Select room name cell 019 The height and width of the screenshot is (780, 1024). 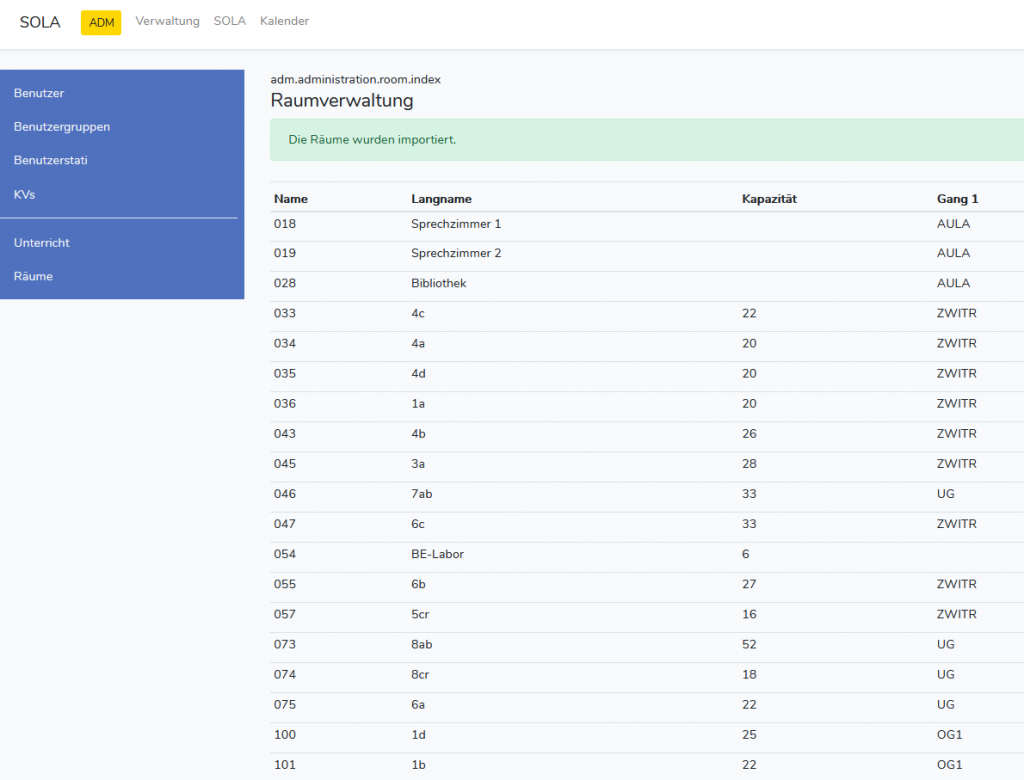(285, 253)
